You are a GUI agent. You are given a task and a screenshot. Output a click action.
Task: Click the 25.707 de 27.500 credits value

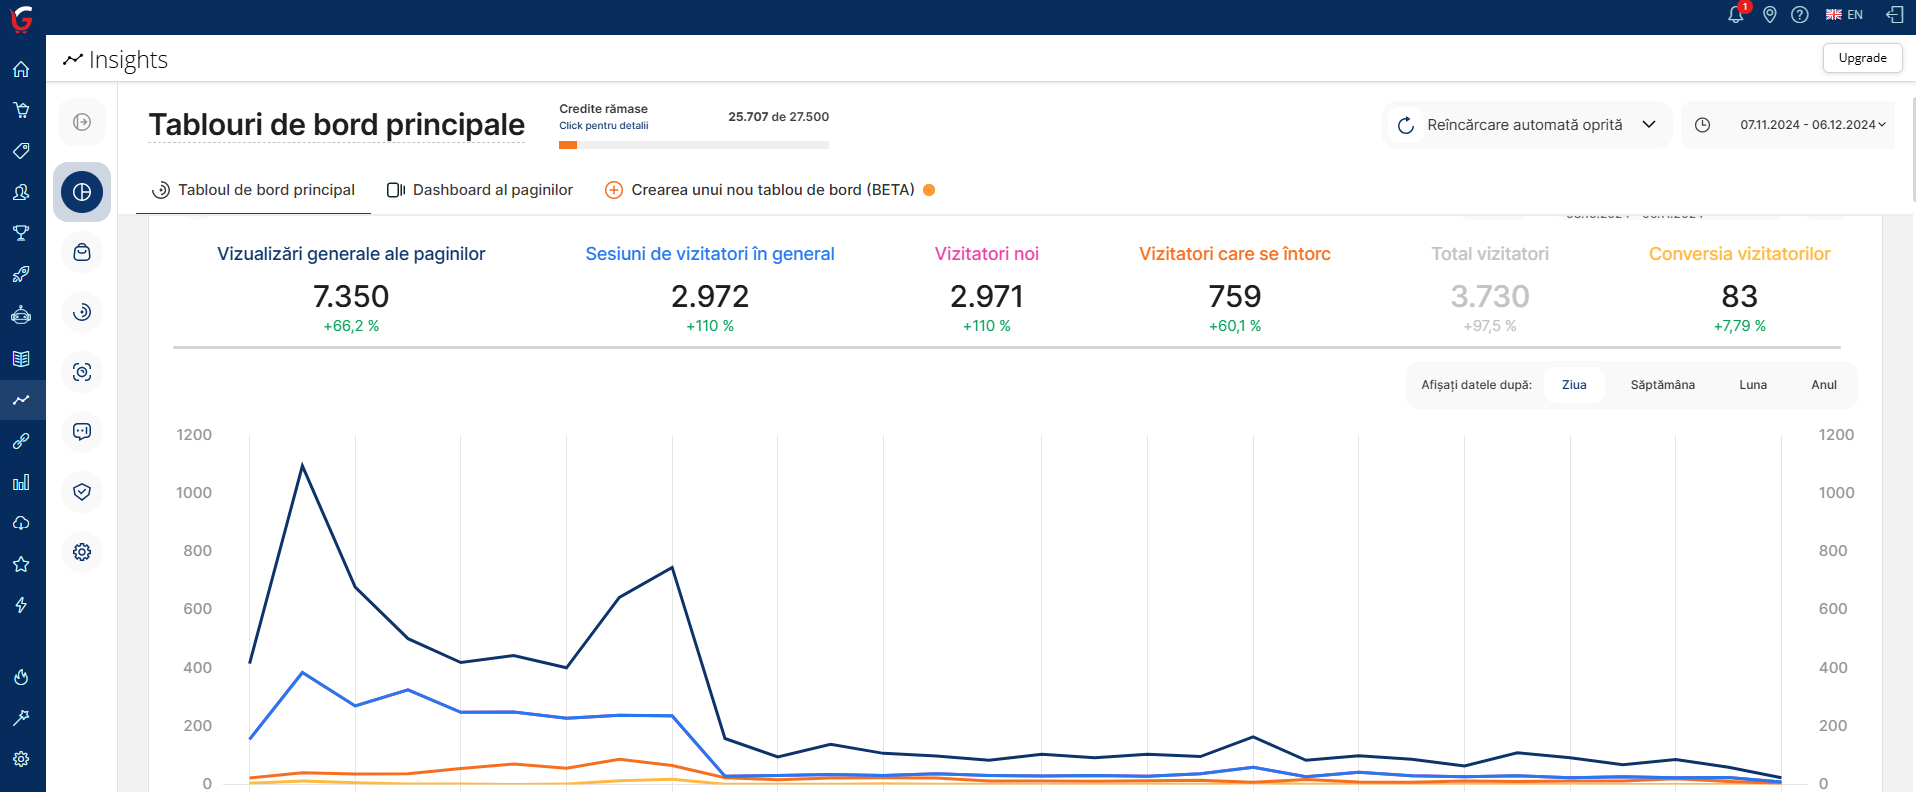[779, 117]
